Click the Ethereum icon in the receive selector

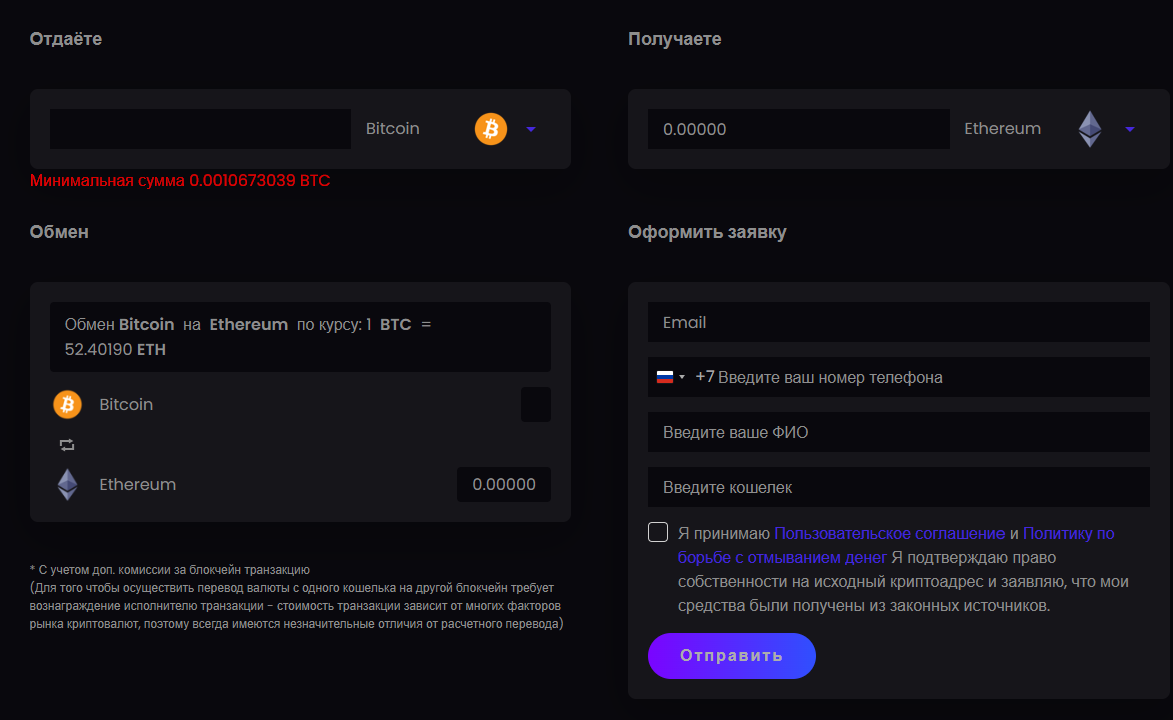pyautogui.click(x=1090, y=129)
